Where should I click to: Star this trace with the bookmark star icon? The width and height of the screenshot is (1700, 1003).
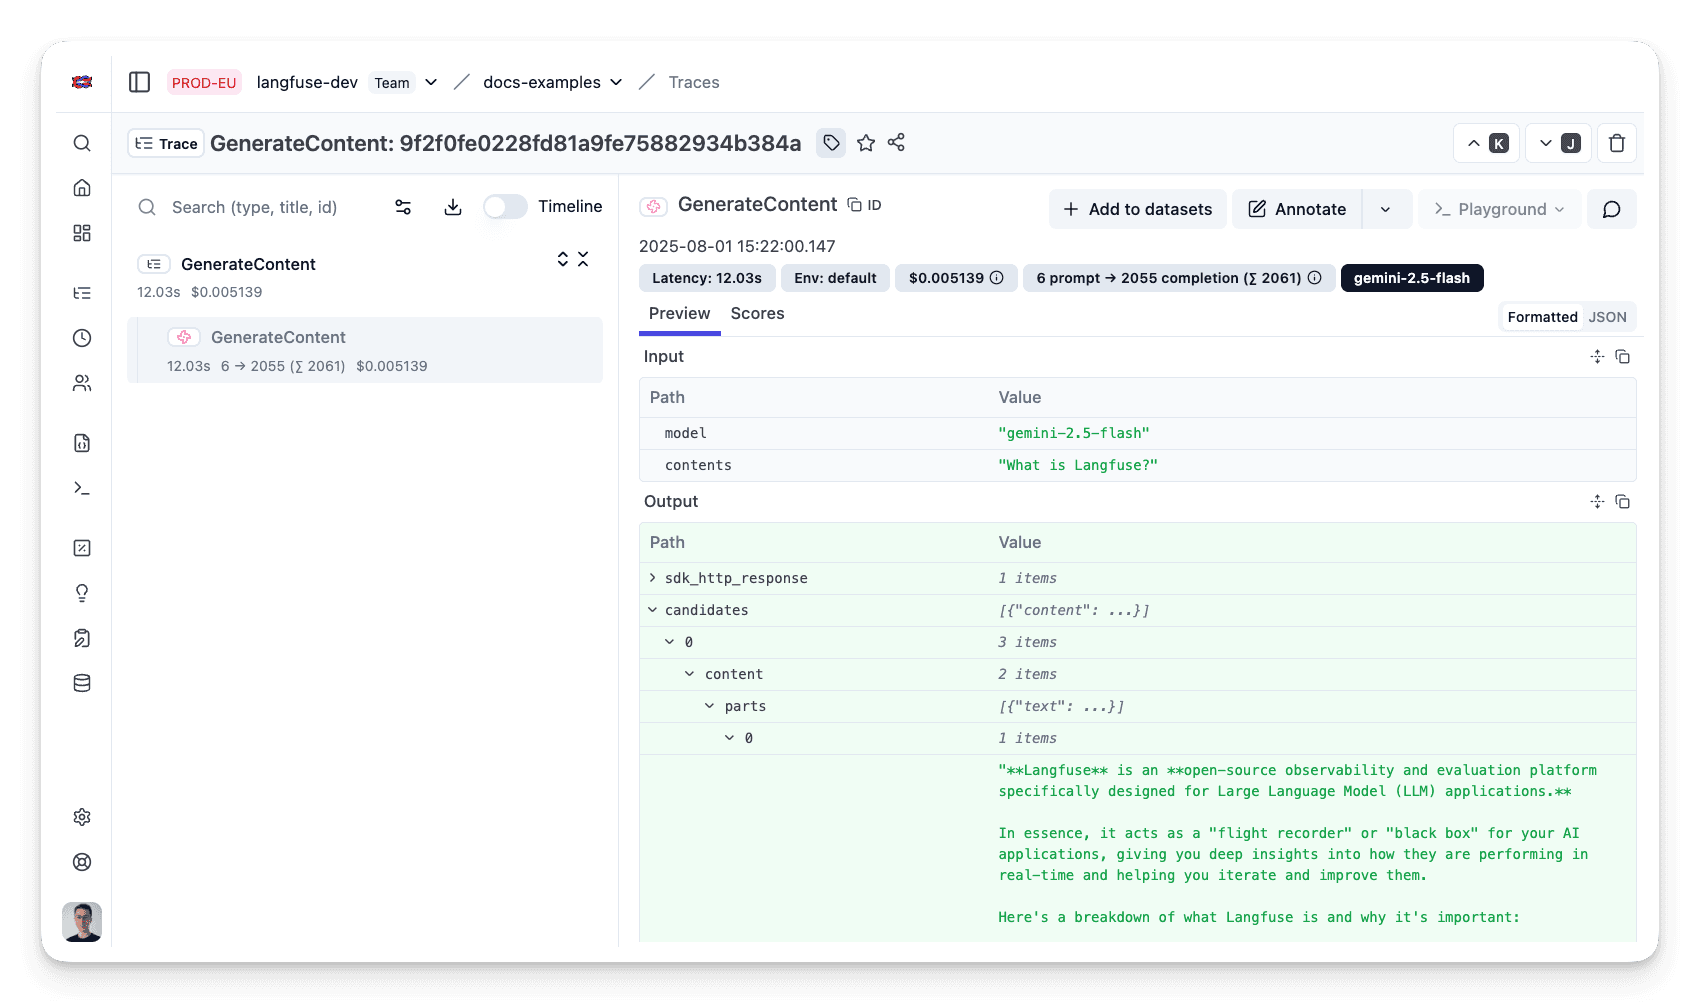click(866, 143)
